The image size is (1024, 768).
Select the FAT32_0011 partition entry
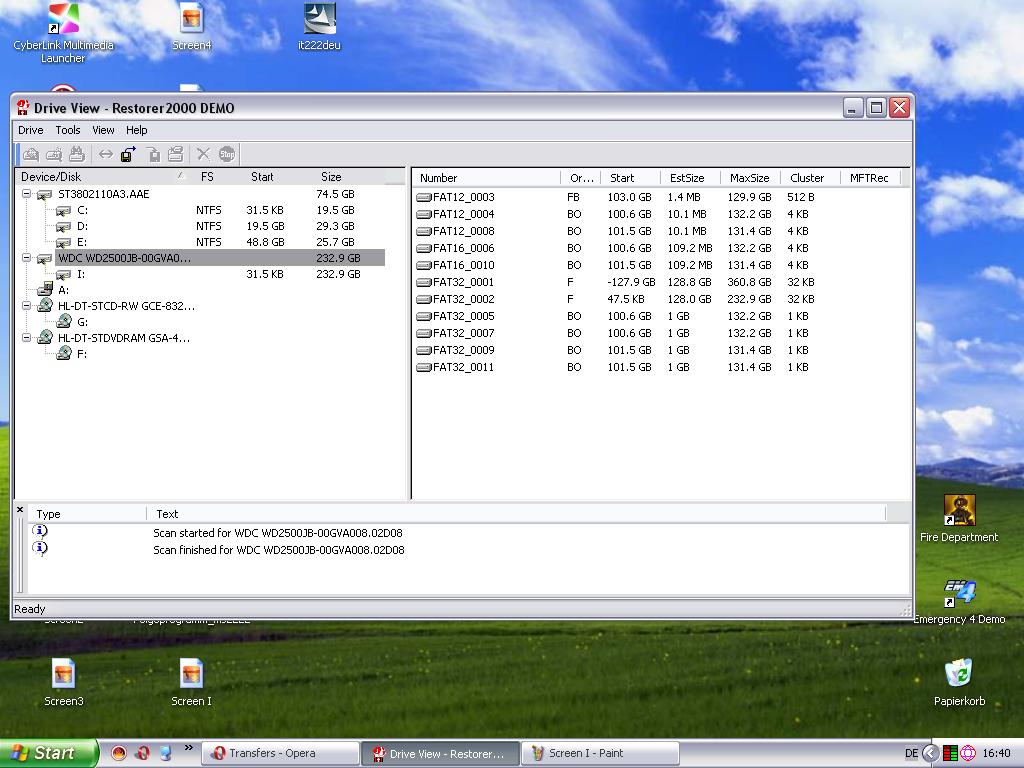pyautogui.click(x=463, y=367)
